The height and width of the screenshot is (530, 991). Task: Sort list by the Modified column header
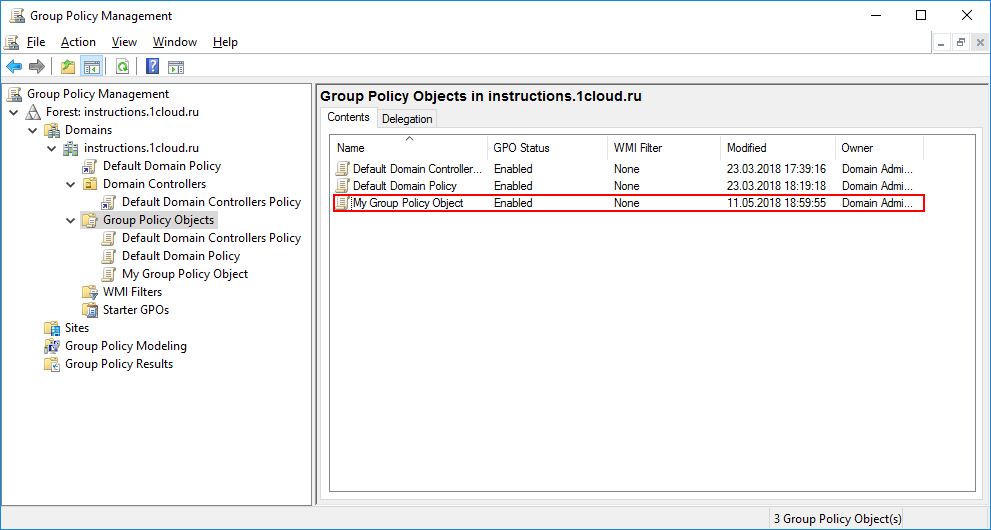747,148
